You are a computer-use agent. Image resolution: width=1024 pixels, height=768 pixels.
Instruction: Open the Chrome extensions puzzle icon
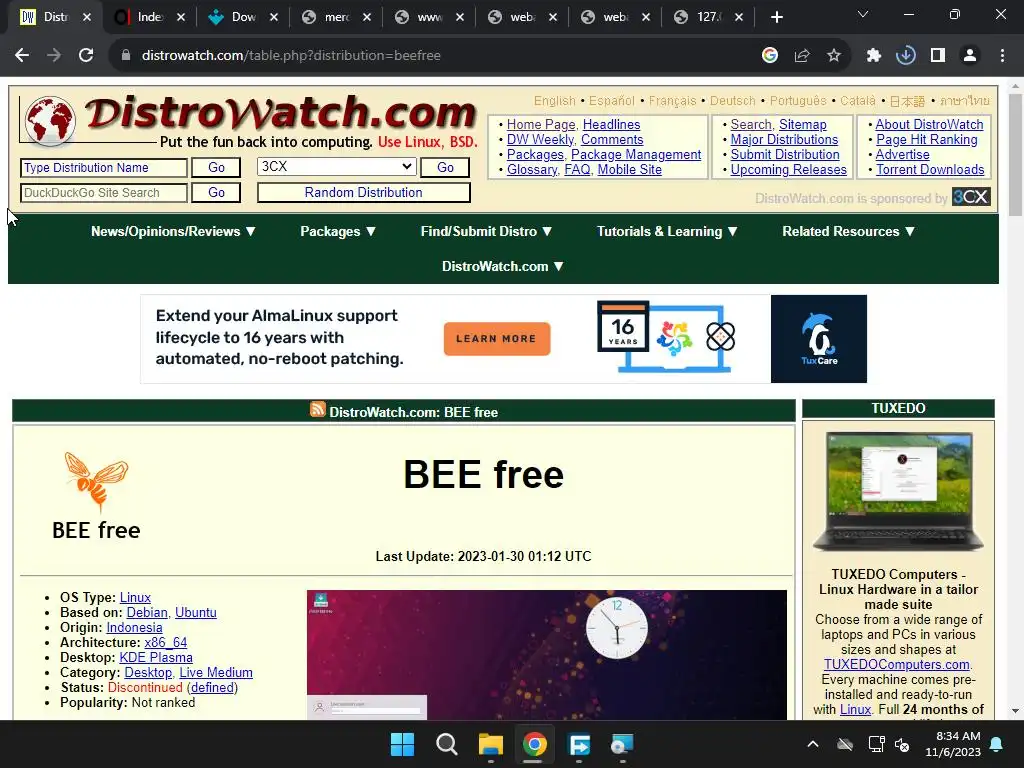point(874,56)
